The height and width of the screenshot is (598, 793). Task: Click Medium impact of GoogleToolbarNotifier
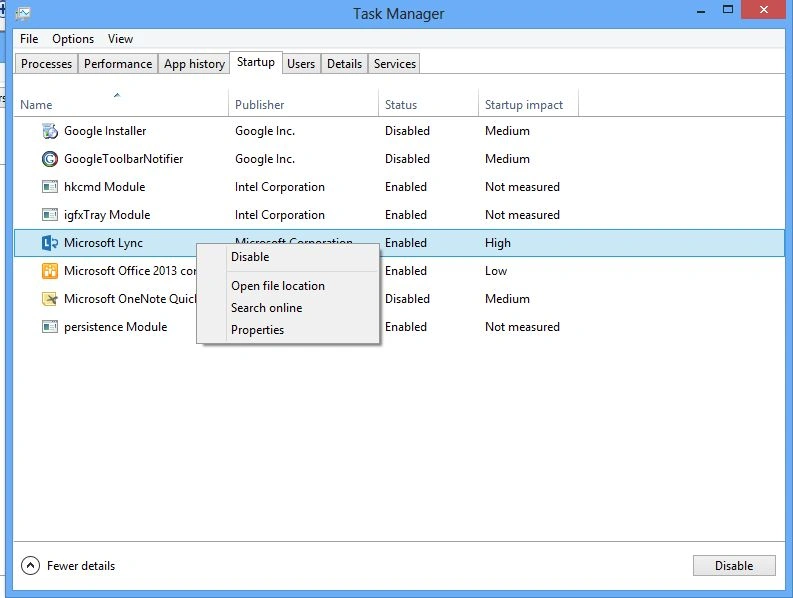[x=507, y=159]
